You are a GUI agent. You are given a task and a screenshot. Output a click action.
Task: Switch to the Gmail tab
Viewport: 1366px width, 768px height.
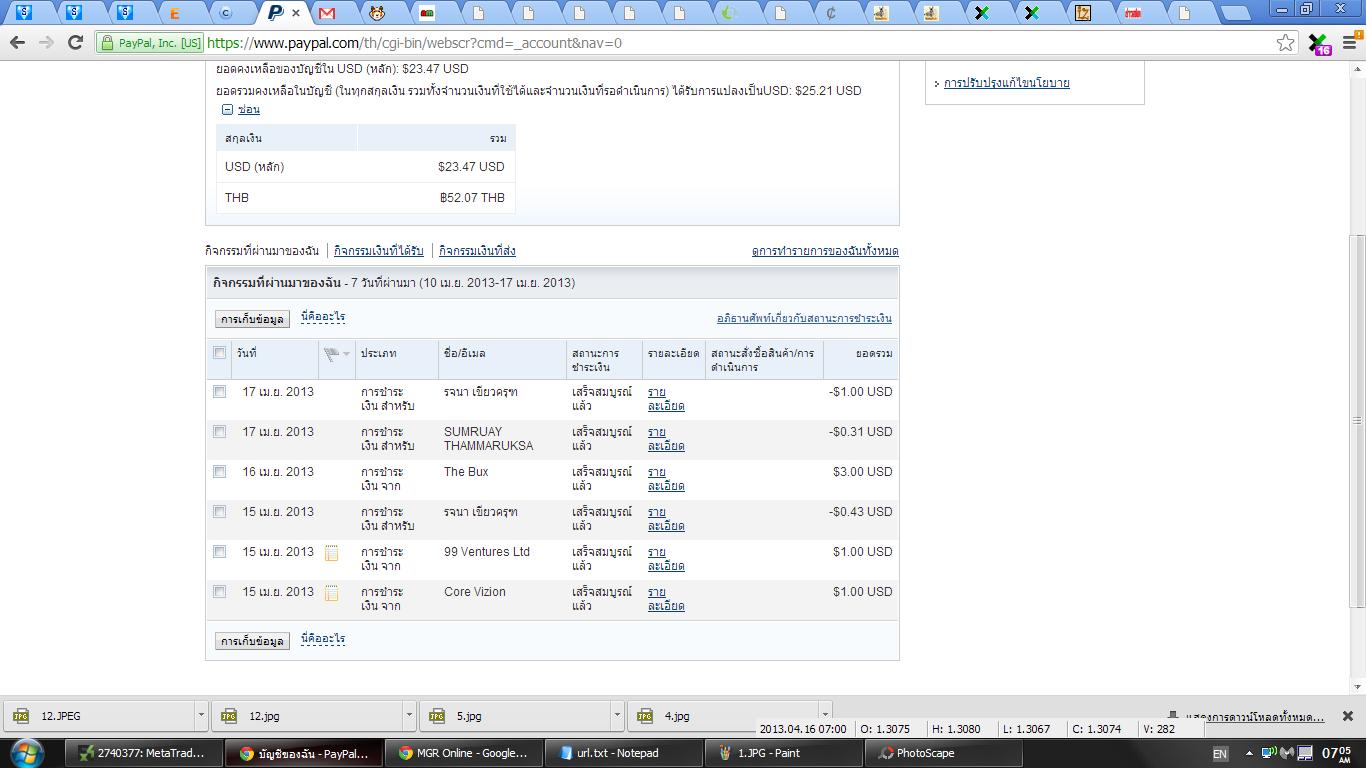tap(327, 13)
